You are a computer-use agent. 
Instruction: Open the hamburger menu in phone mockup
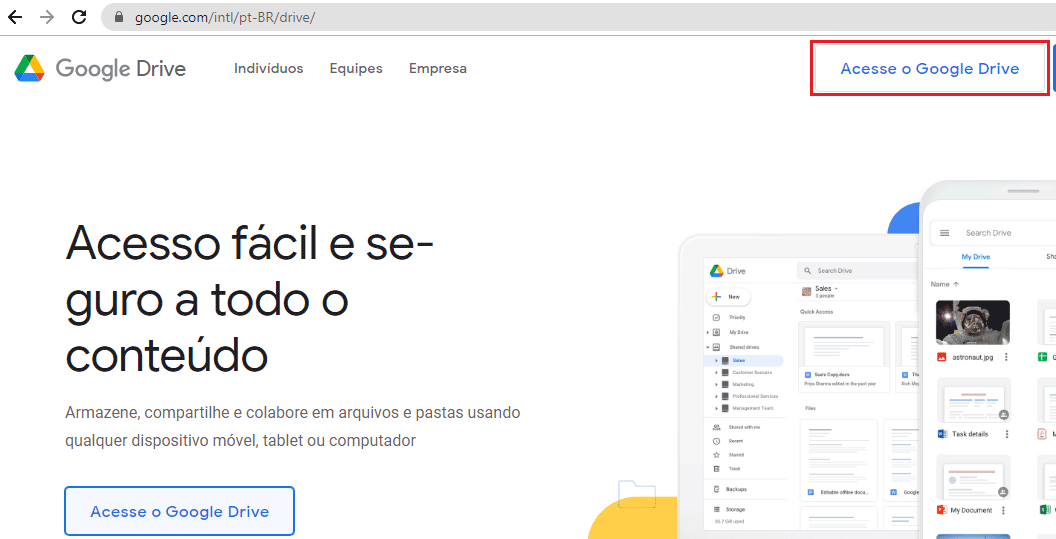[x=944, y=233]
